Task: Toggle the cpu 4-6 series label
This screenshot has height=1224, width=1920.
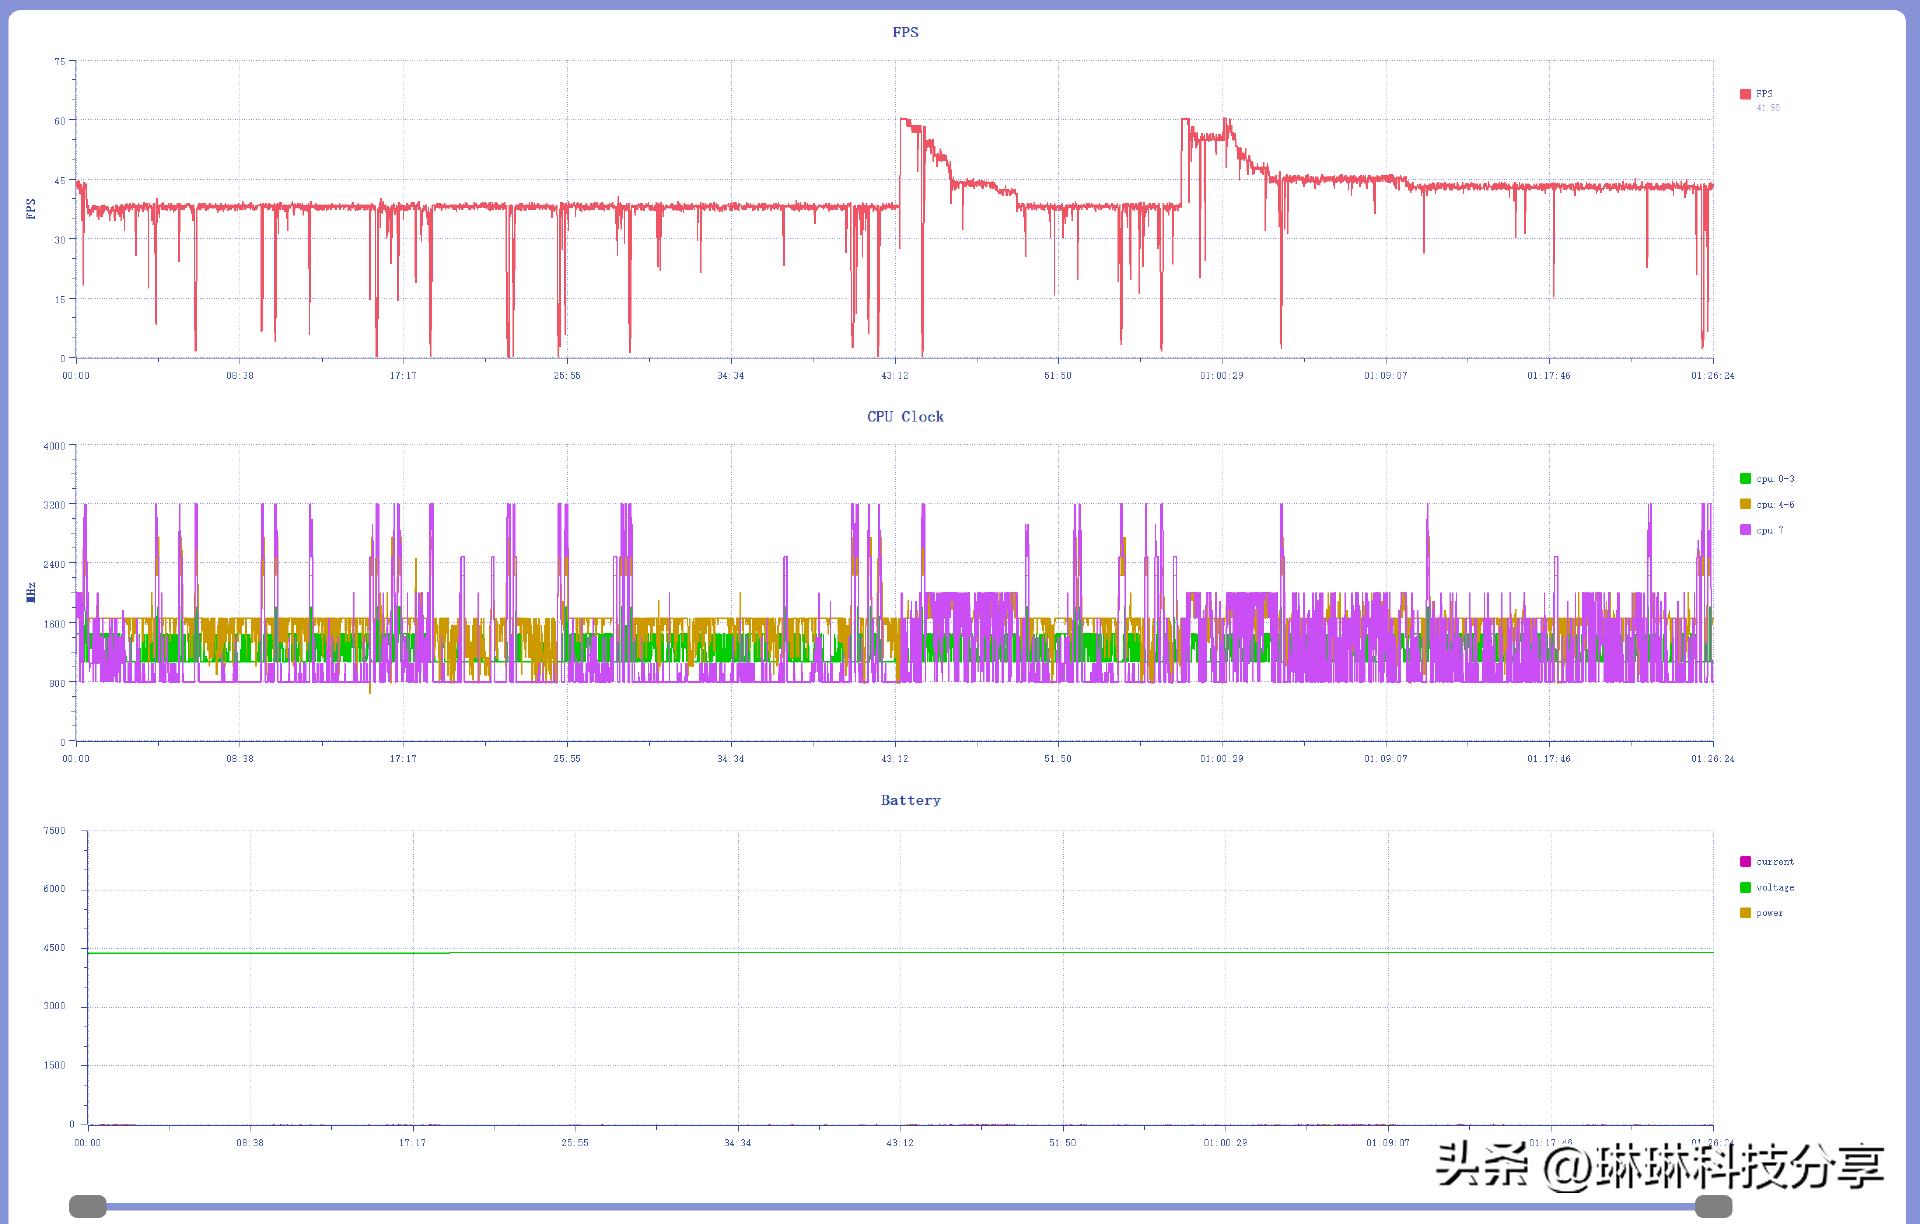Action: pos(1775,505)
